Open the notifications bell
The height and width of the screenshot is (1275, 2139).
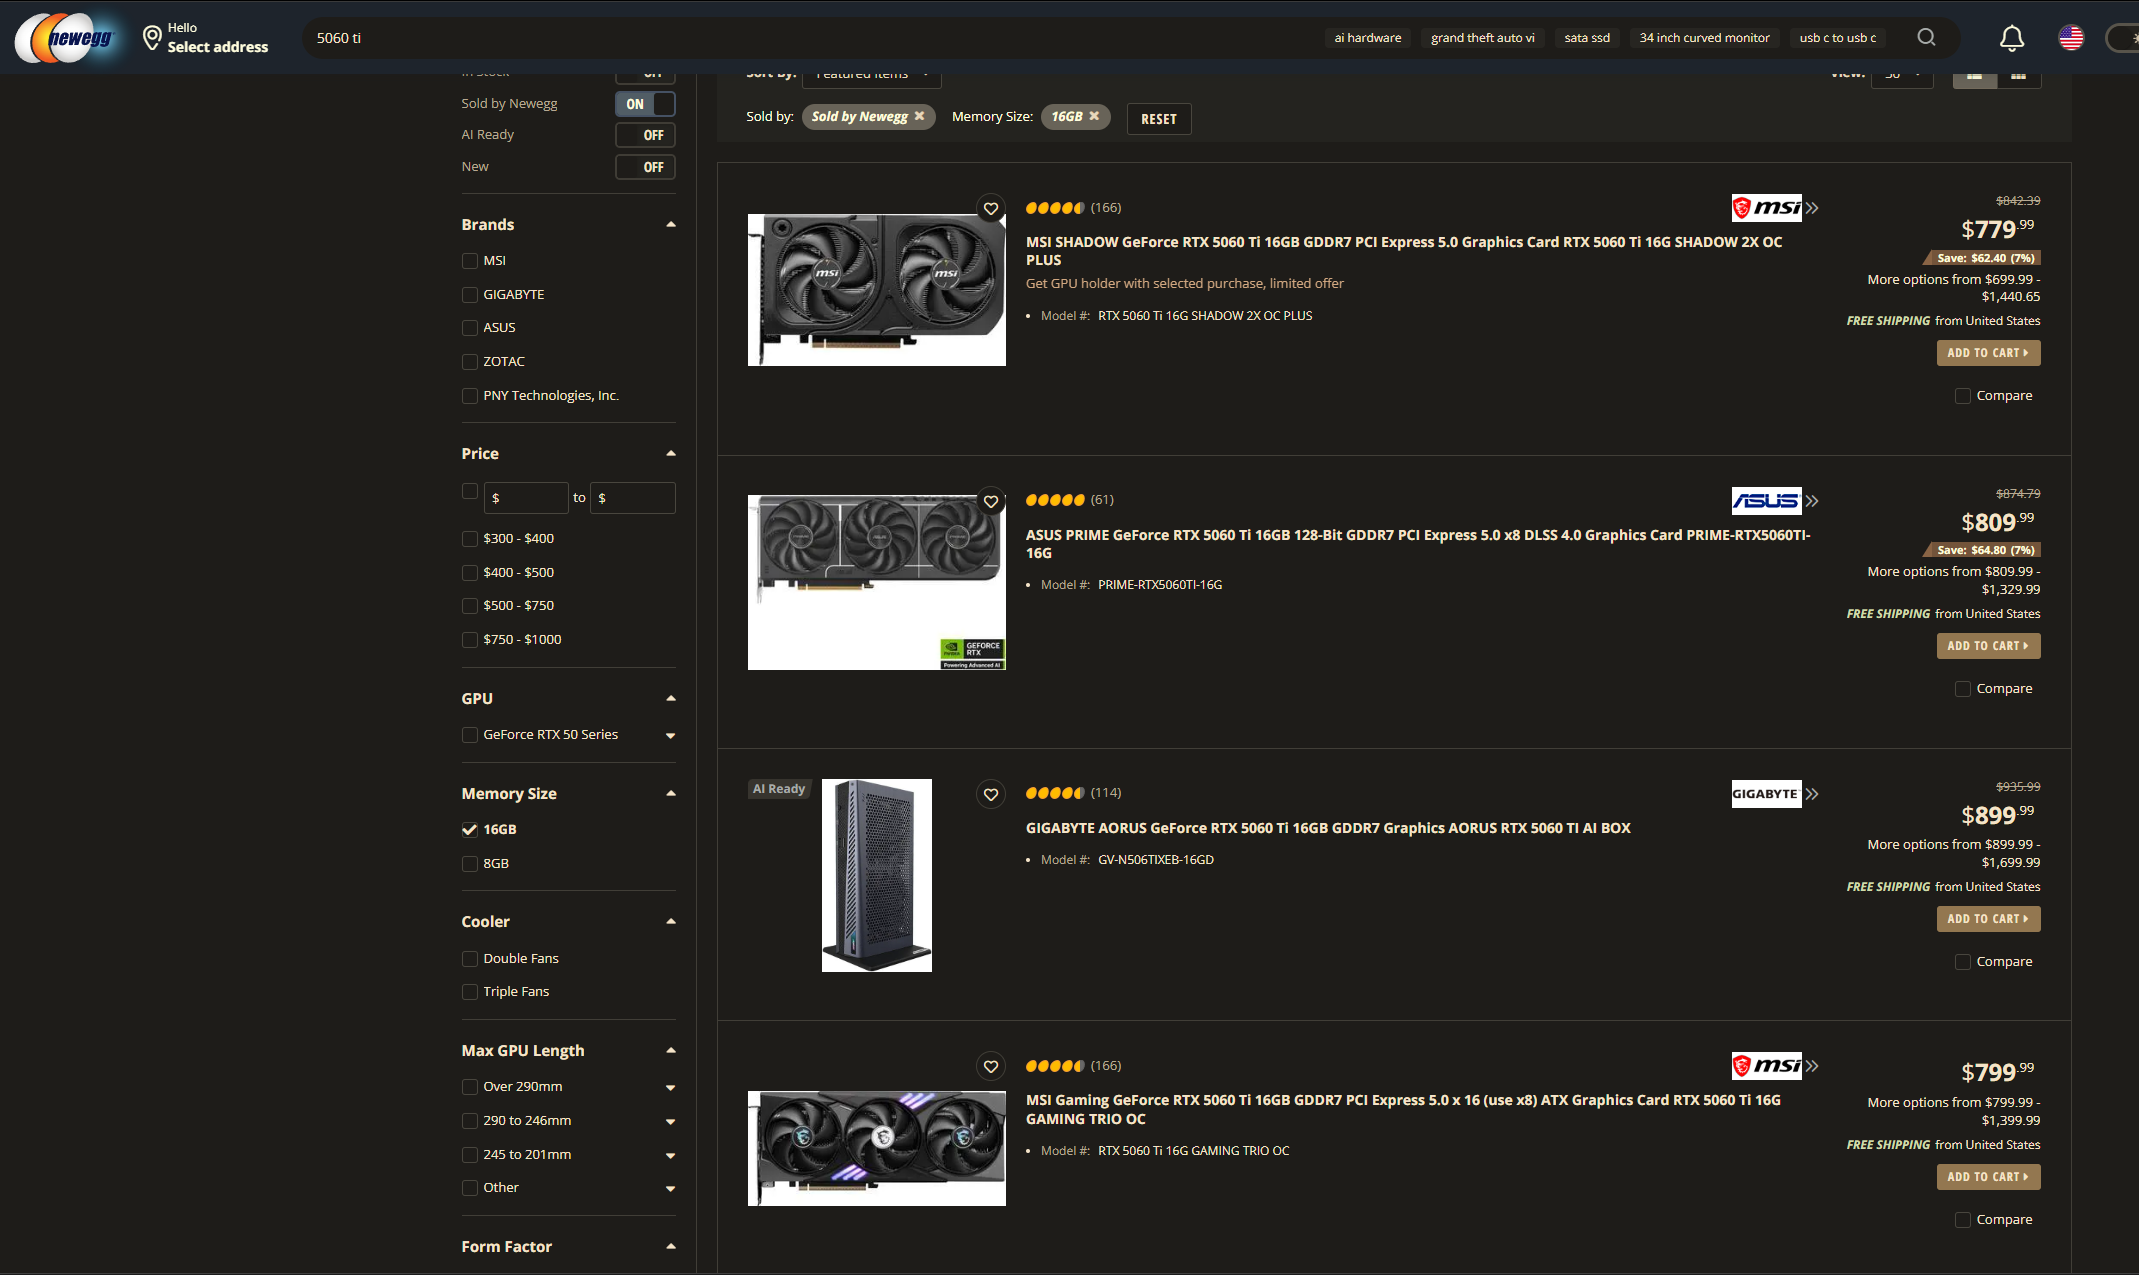pos(2011,38)
